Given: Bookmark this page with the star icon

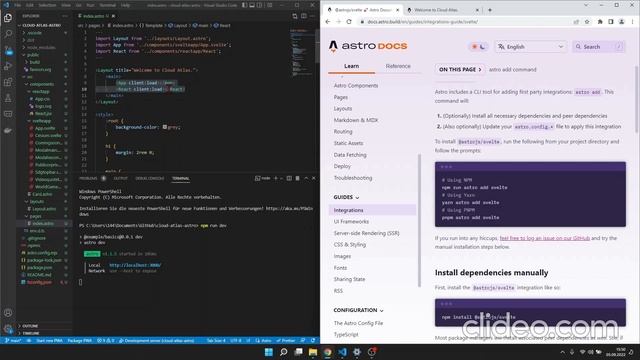Looking at the screenshot, I should click(x=587, y=22).
